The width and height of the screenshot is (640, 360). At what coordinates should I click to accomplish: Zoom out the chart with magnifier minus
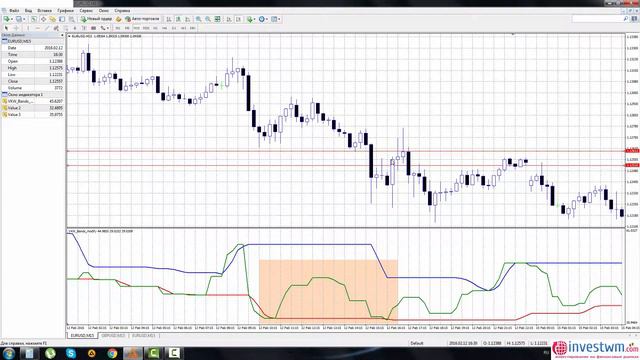click(x=208, y=19)
